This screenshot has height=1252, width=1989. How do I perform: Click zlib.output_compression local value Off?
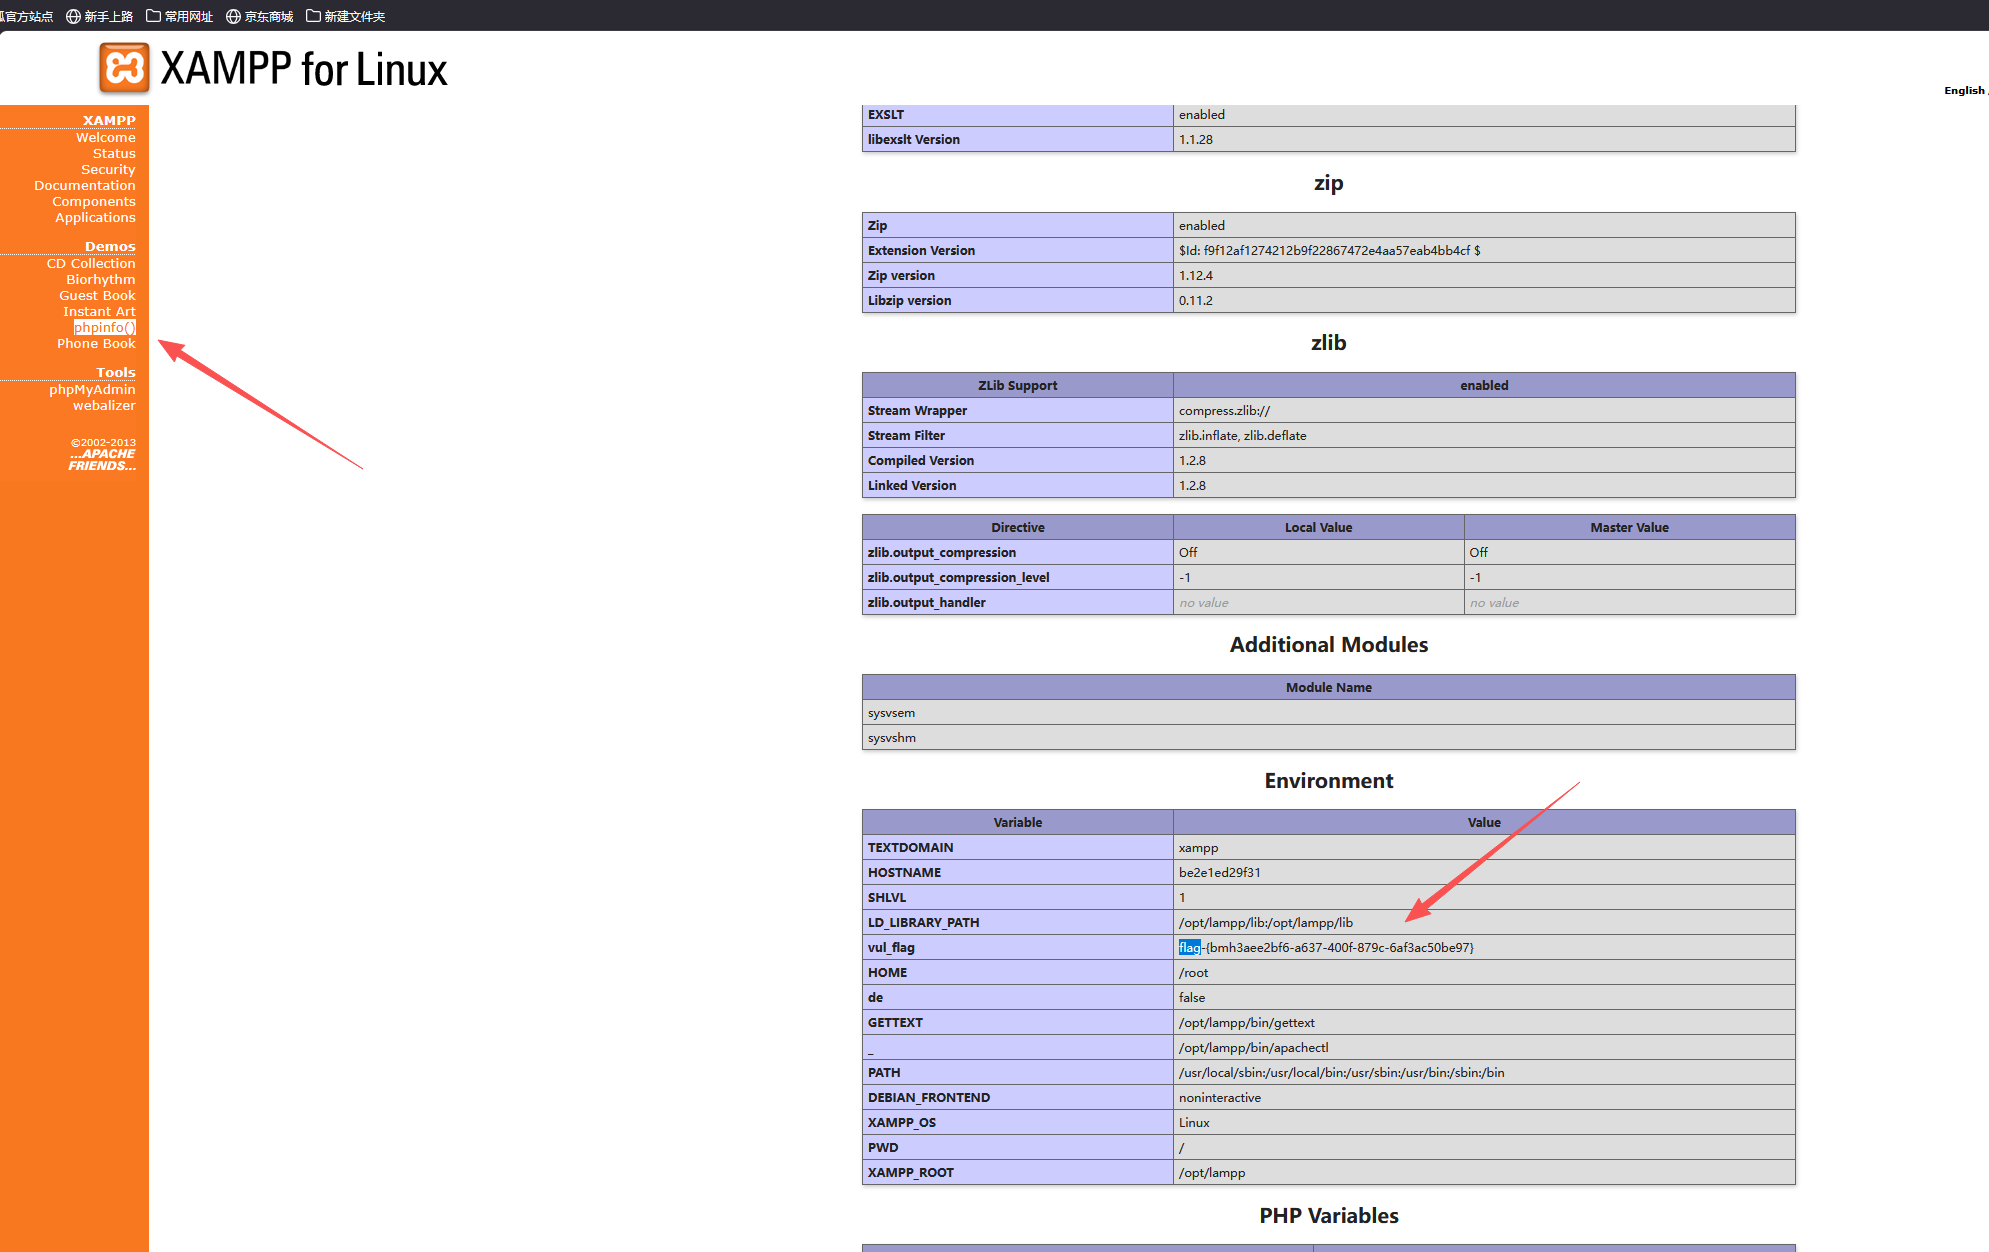tap(1188, 552)
